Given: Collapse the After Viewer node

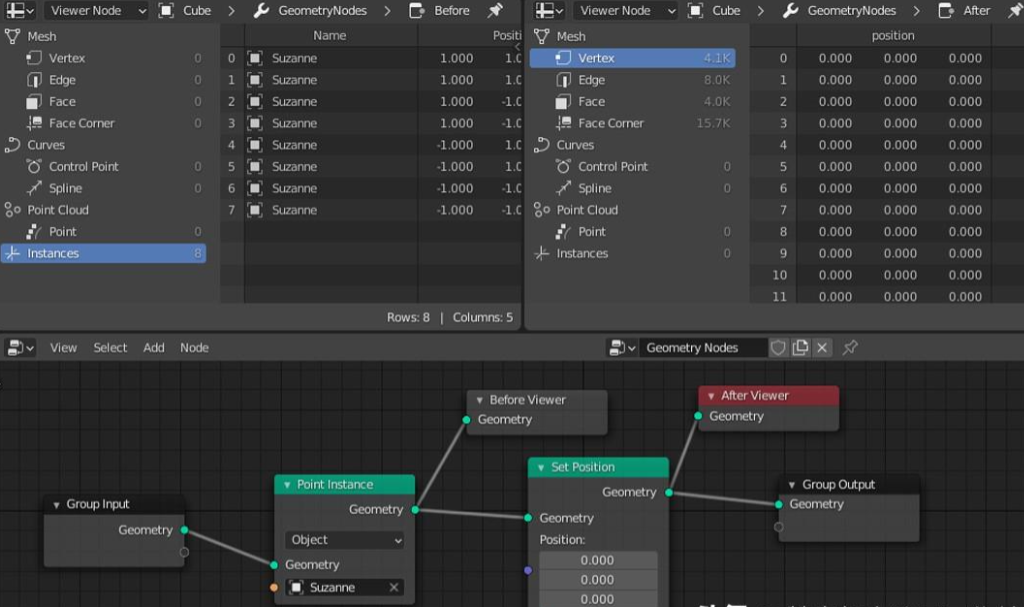Looking at the screenshot, I should point(710,396).
